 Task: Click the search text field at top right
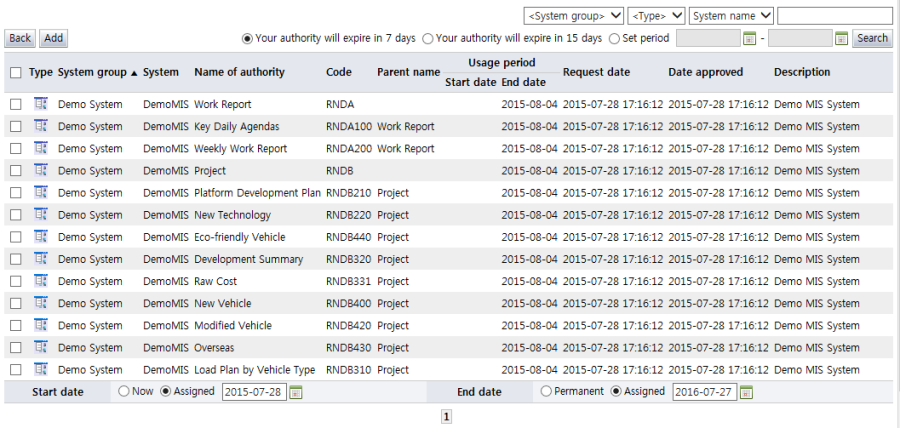point(834,16)
